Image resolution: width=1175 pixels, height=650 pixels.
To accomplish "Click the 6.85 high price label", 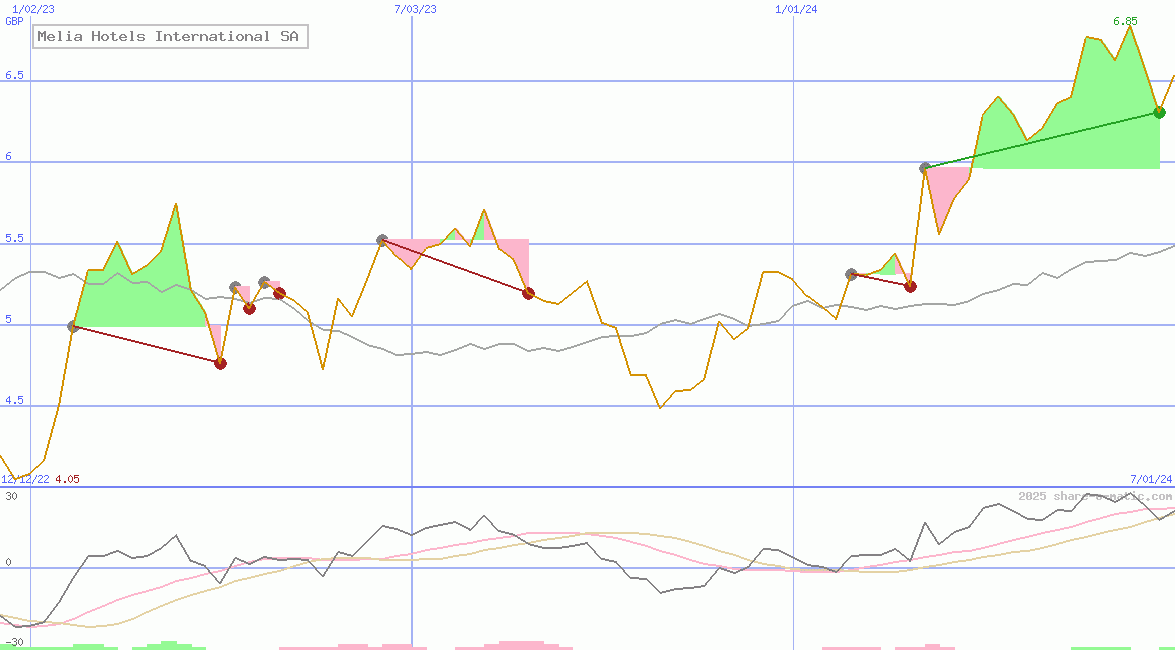I will click(1125, 21).
